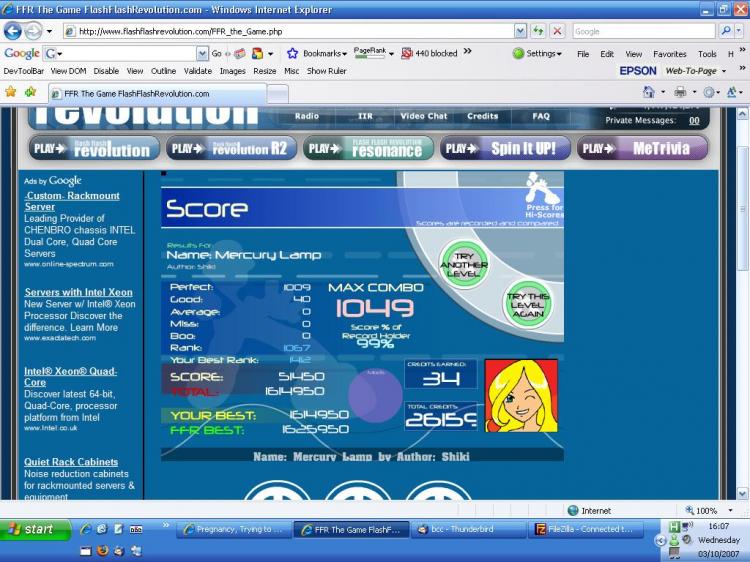Image resolution: width=750 pixels, height=562 pixels.
Task: Click the 440 blocked popup blocker icon
Action: click(x=407, y=54)
